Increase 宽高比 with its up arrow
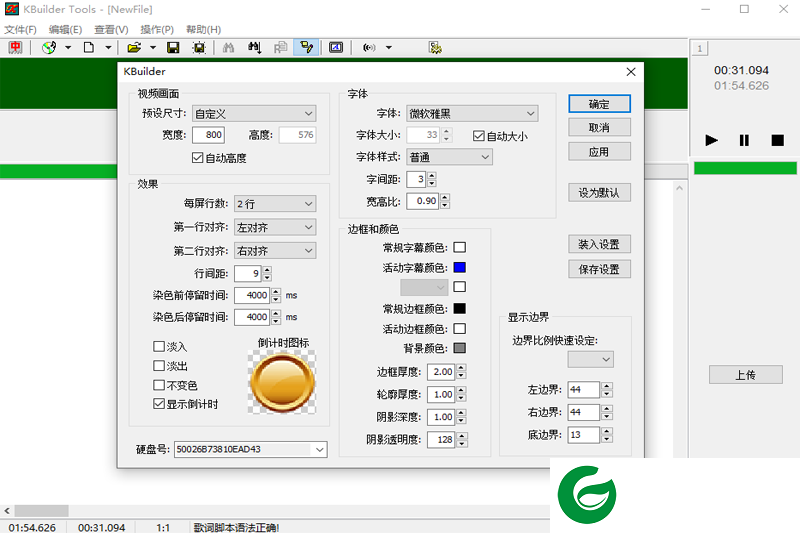 pos(445,197)
